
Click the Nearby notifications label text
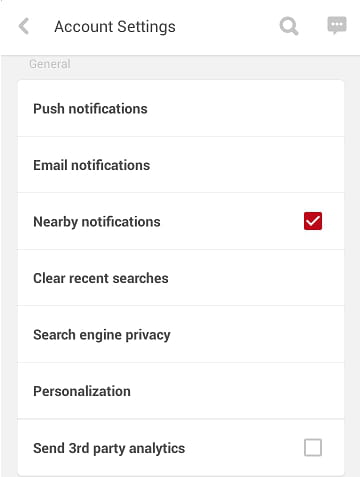point(97,222)
